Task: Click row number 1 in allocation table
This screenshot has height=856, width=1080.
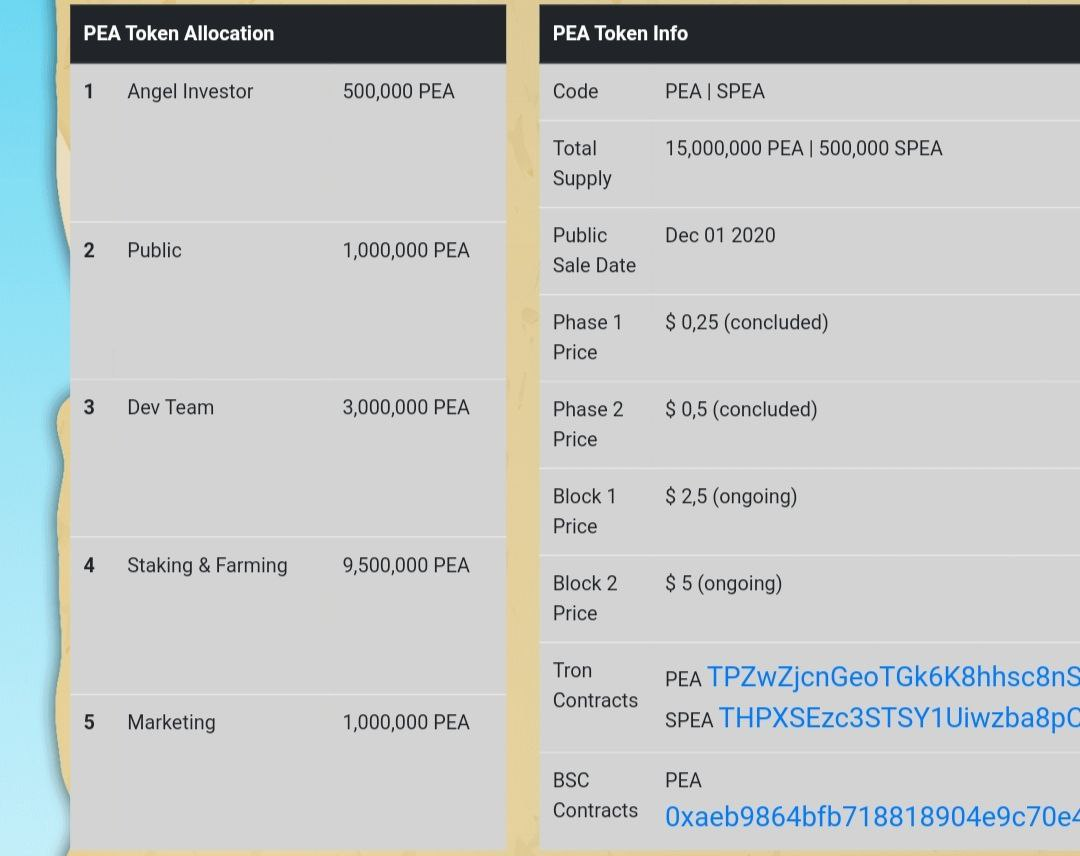Action: 89,91
